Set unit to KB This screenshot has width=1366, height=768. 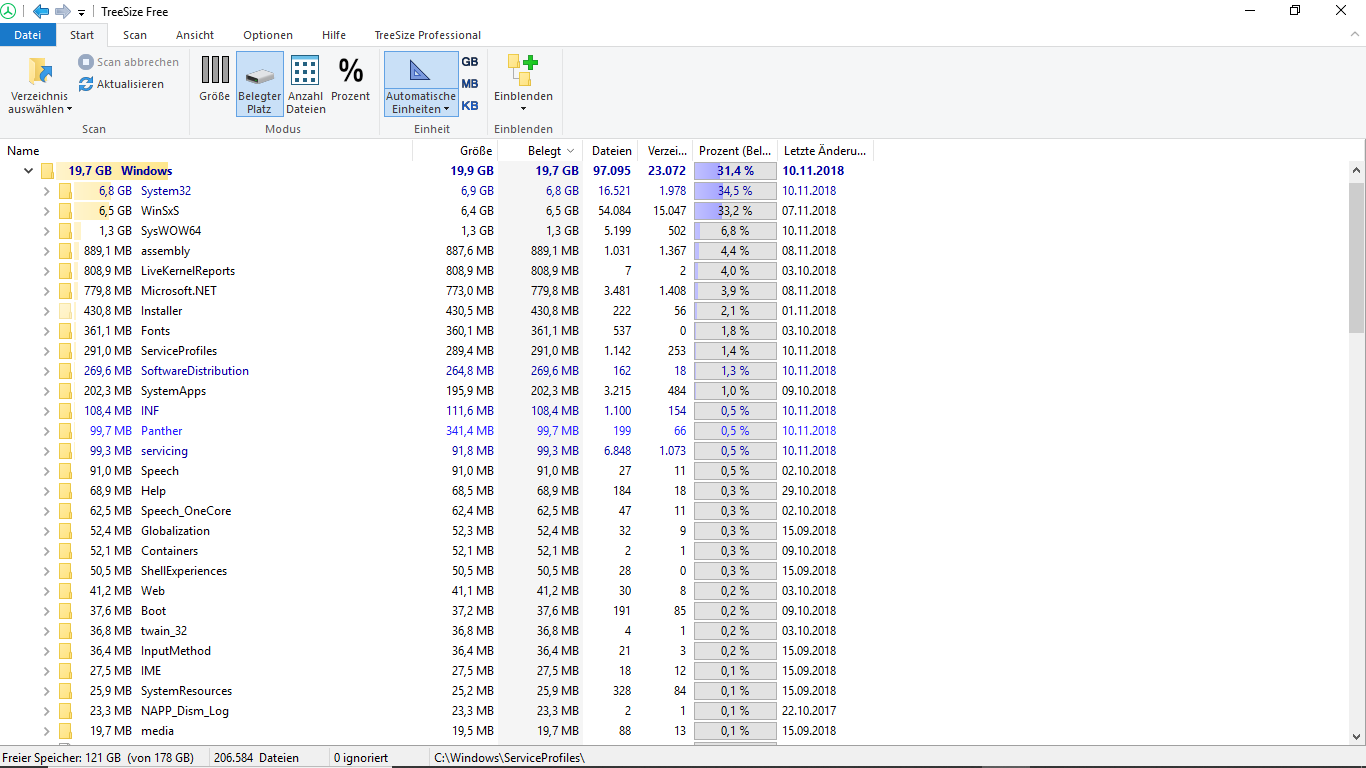click(469, 106)
